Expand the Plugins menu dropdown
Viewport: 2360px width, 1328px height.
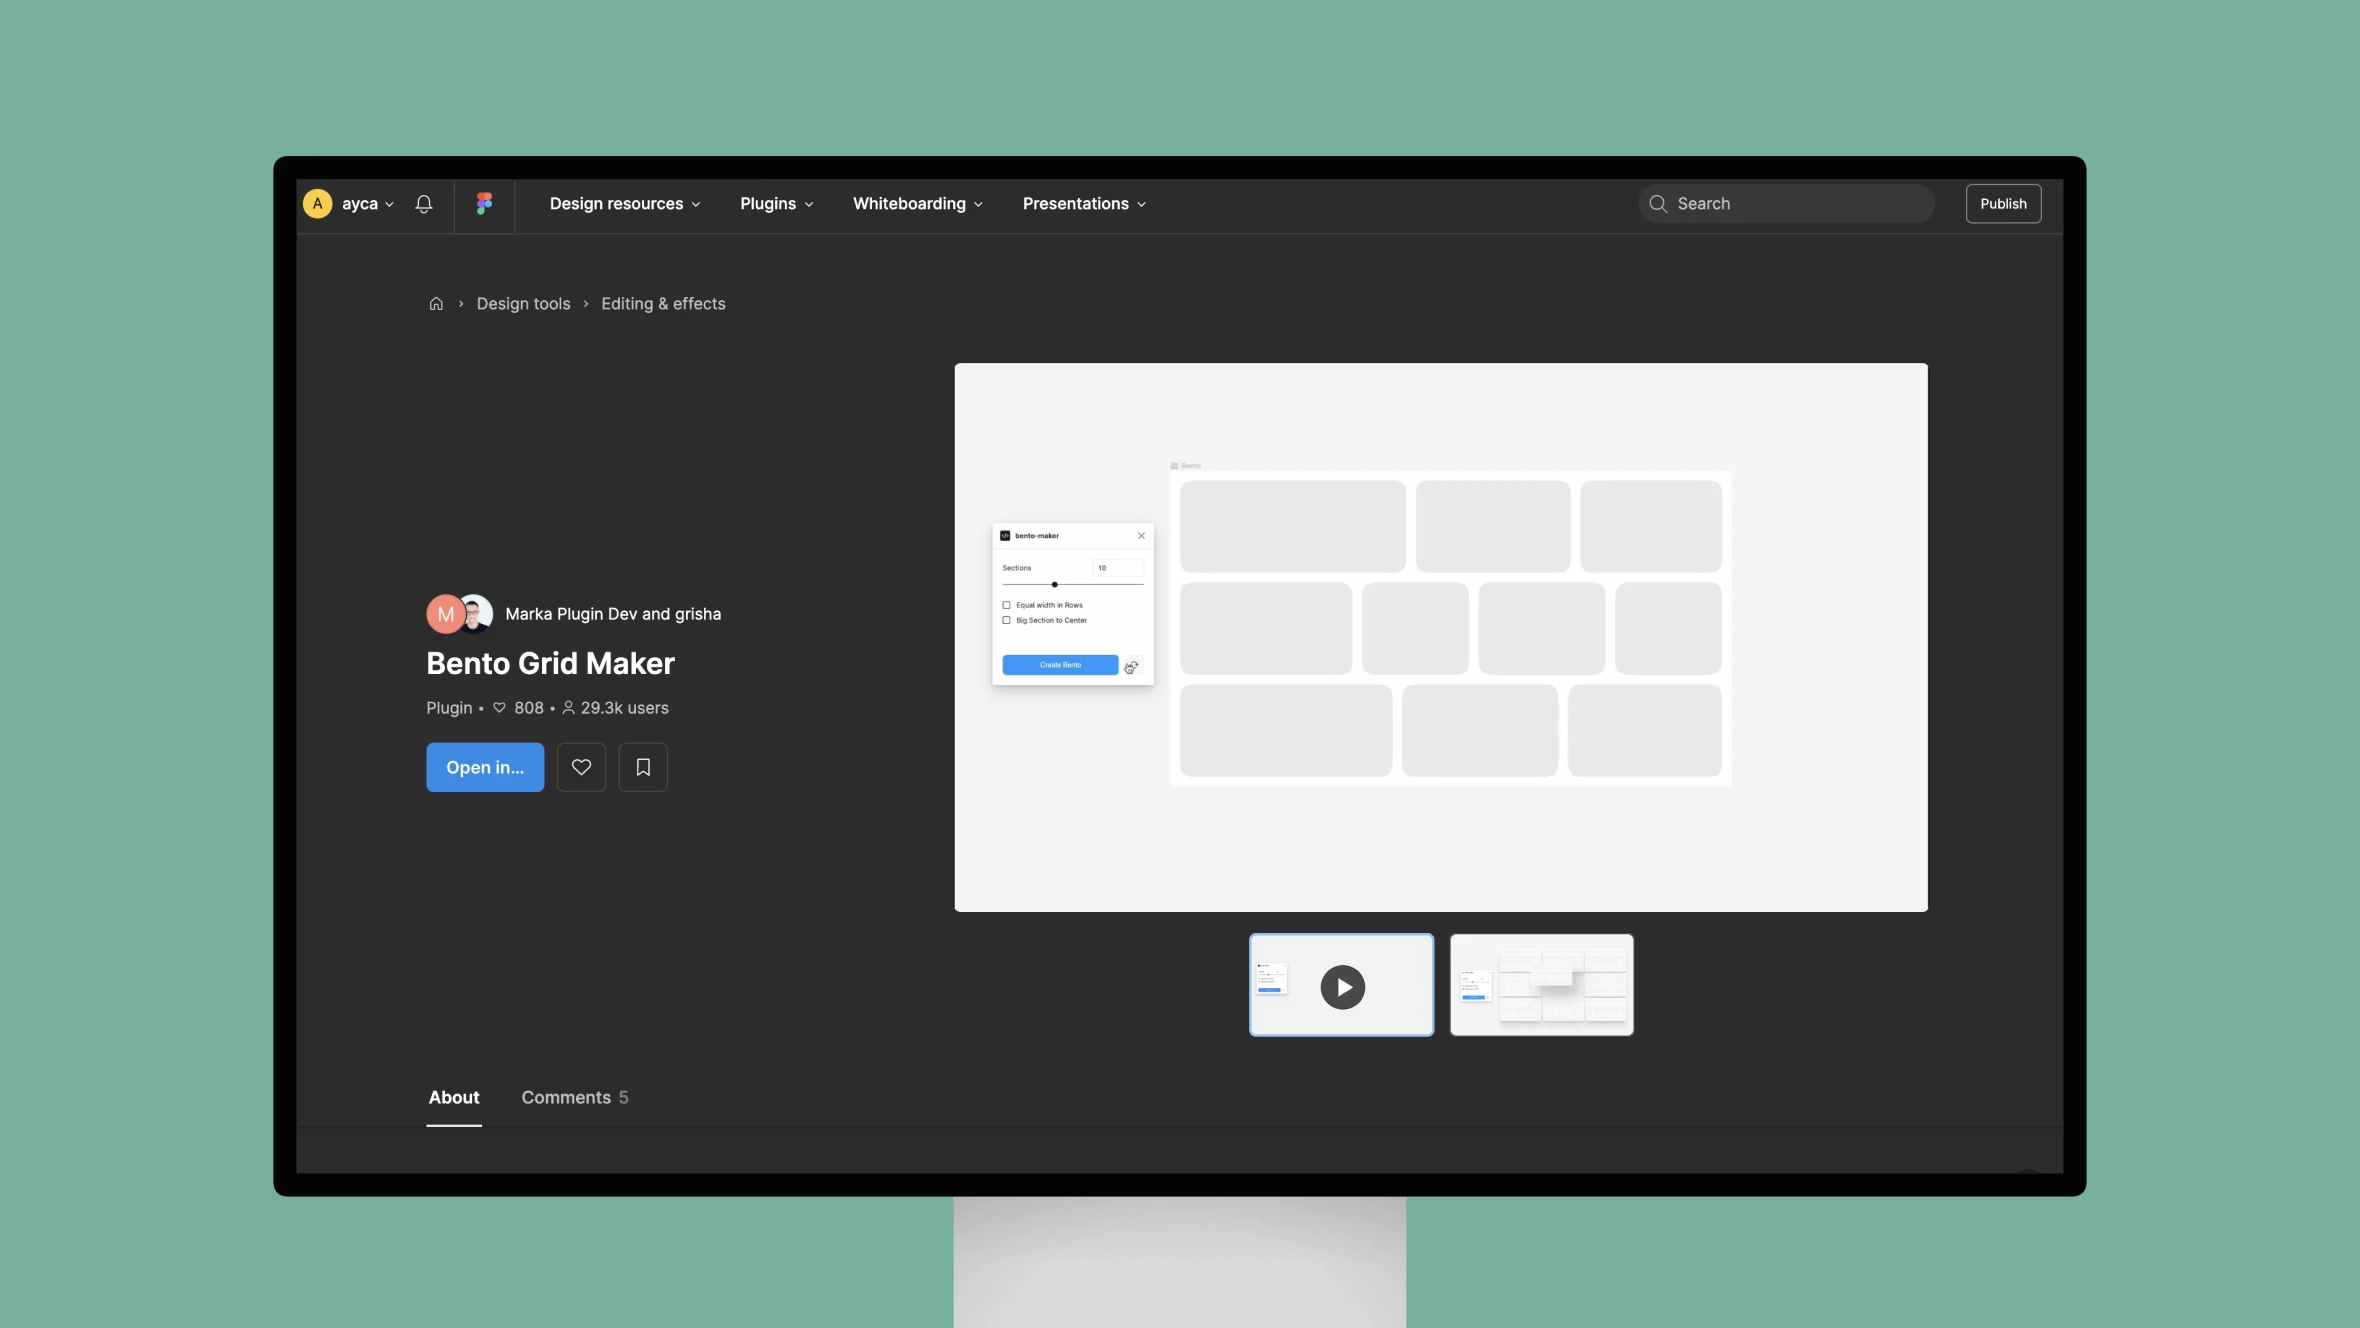click(778, 203)
